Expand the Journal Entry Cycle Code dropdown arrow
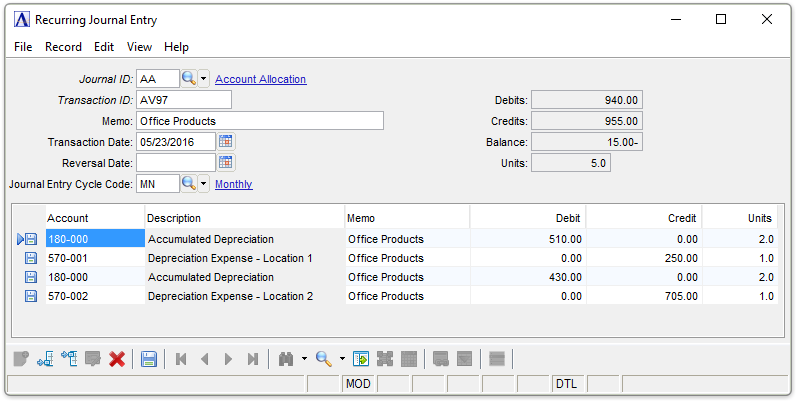 204,184
